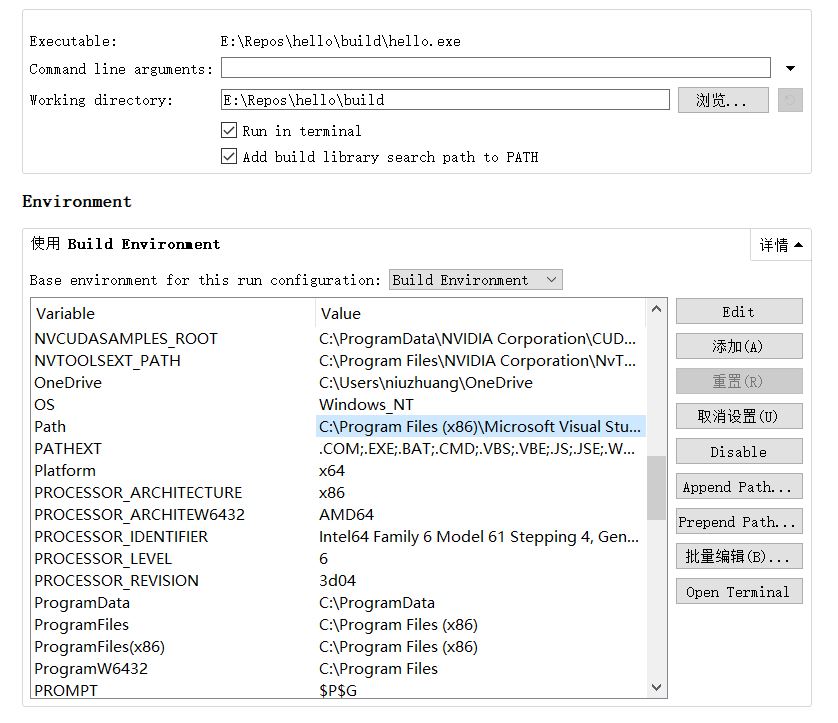Toggle the Run in terminal checkbox
The image size is (838, 723).
click(228, 131)
